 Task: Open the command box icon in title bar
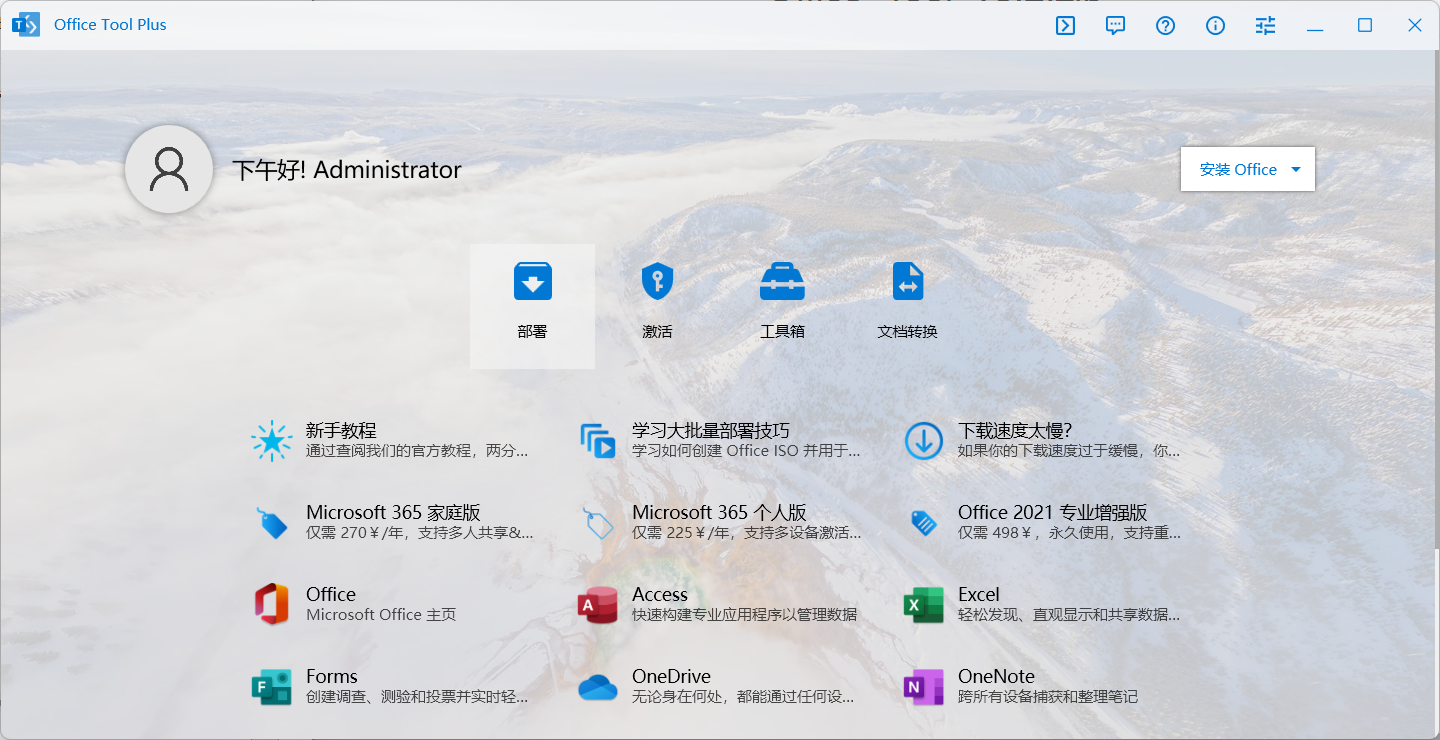[x=1065, y=26]
